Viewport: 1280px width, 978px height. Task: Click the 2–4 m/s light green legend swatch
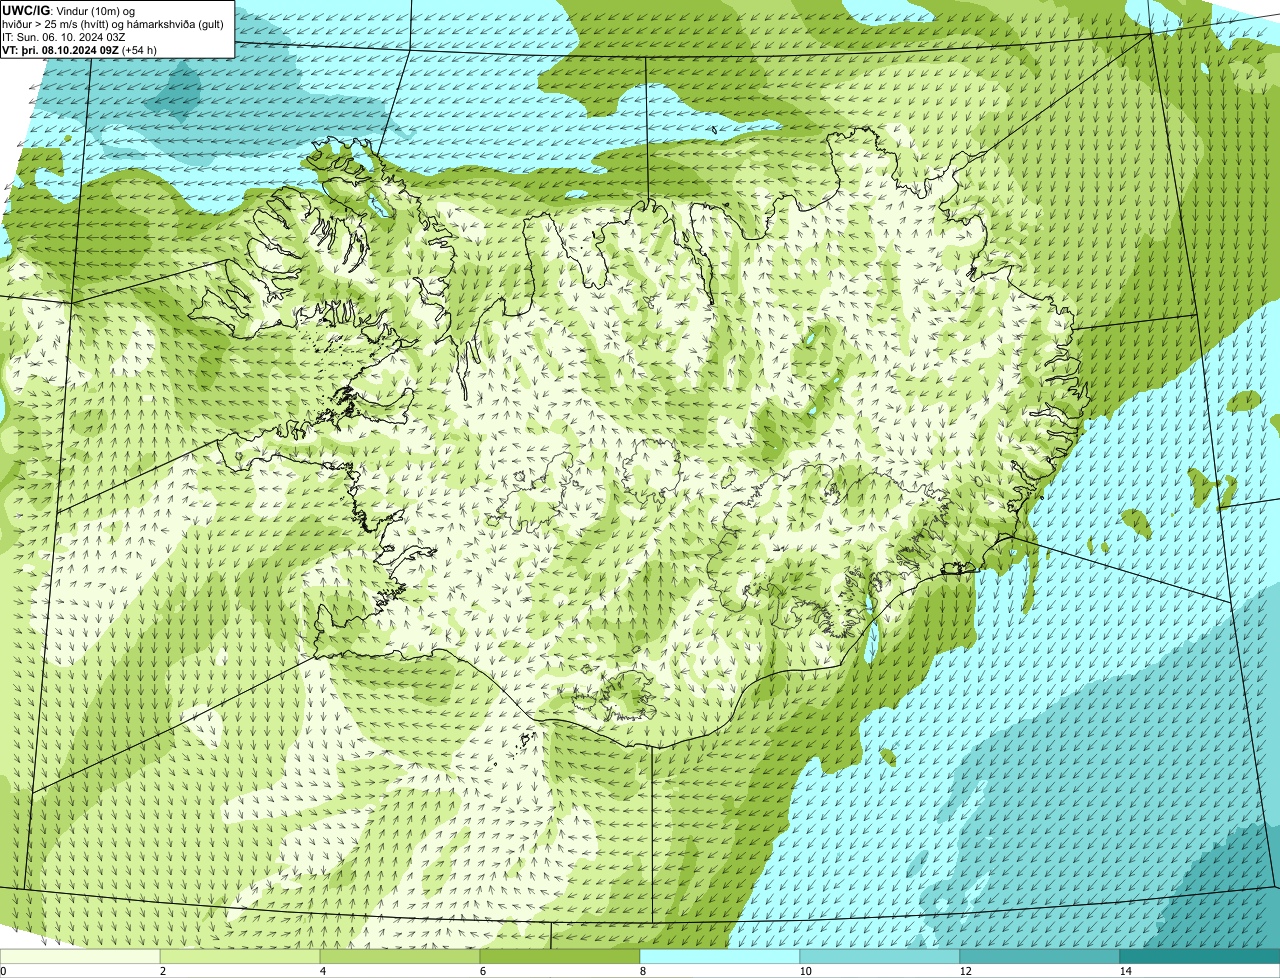coord(240,956)
